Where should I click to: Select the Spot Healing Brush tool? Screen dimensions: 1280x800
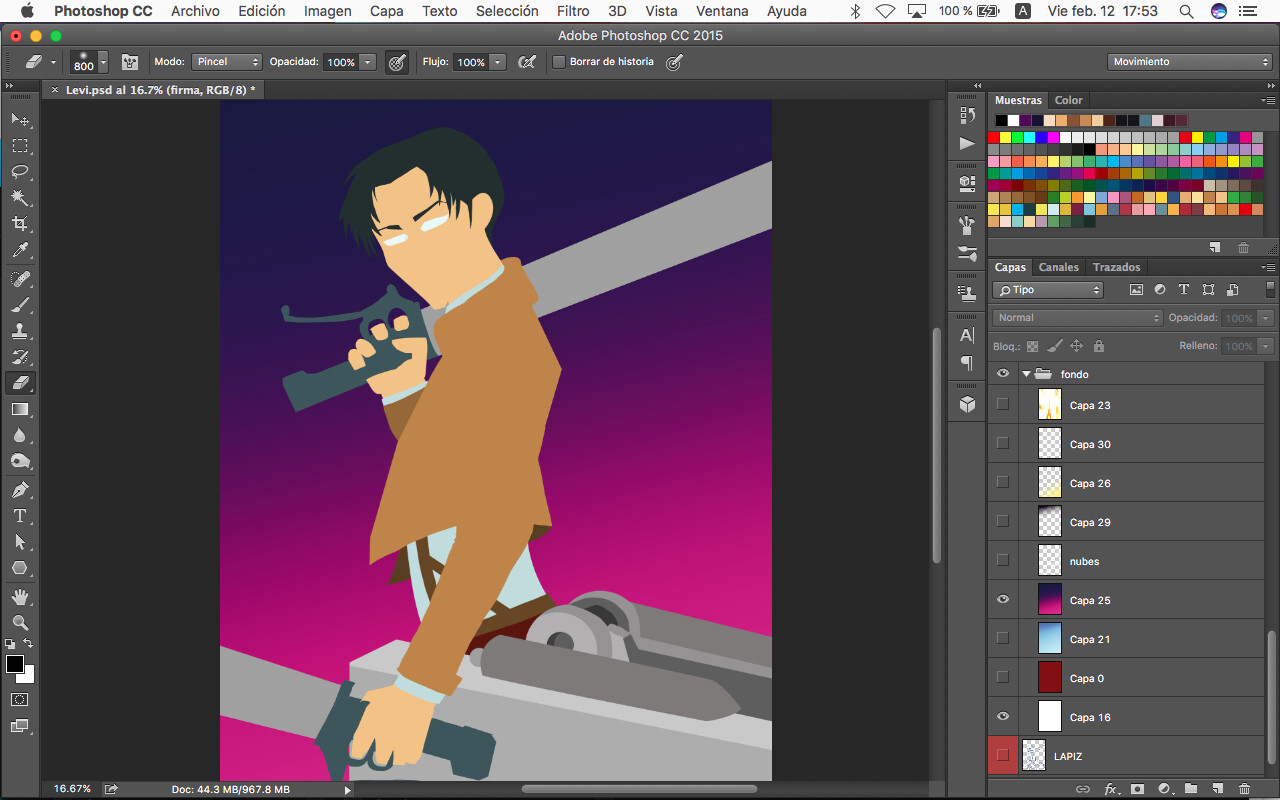[x=20, y=279]
